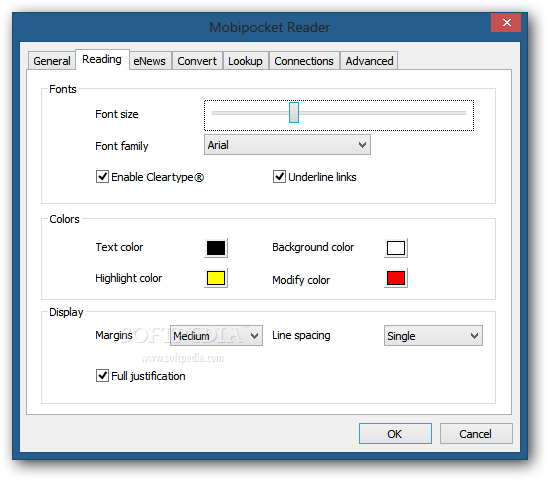This screenshot has width=548, height=480.
Task: Close the Mobipocket Reader dialog
Action: tap(506, 23)
